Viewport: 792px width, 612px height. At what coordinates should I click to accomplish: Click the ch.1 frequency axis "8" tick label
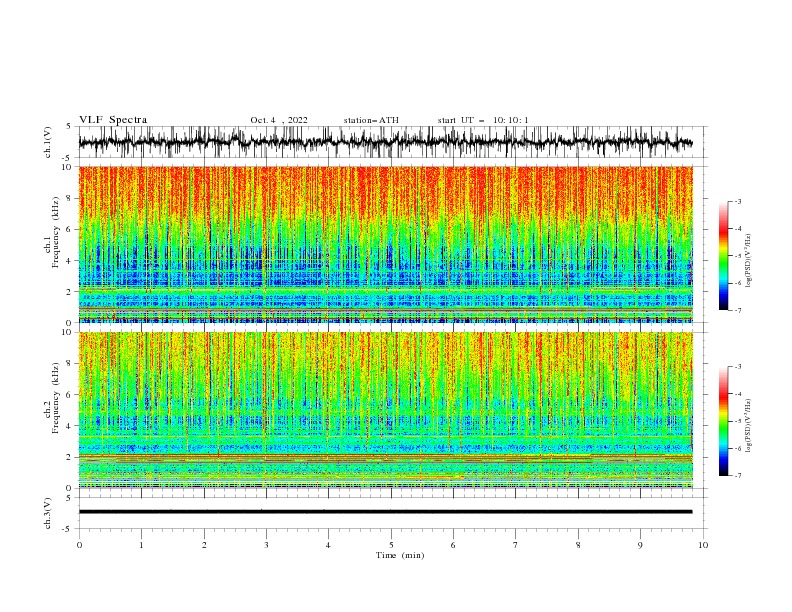[70, 198]
